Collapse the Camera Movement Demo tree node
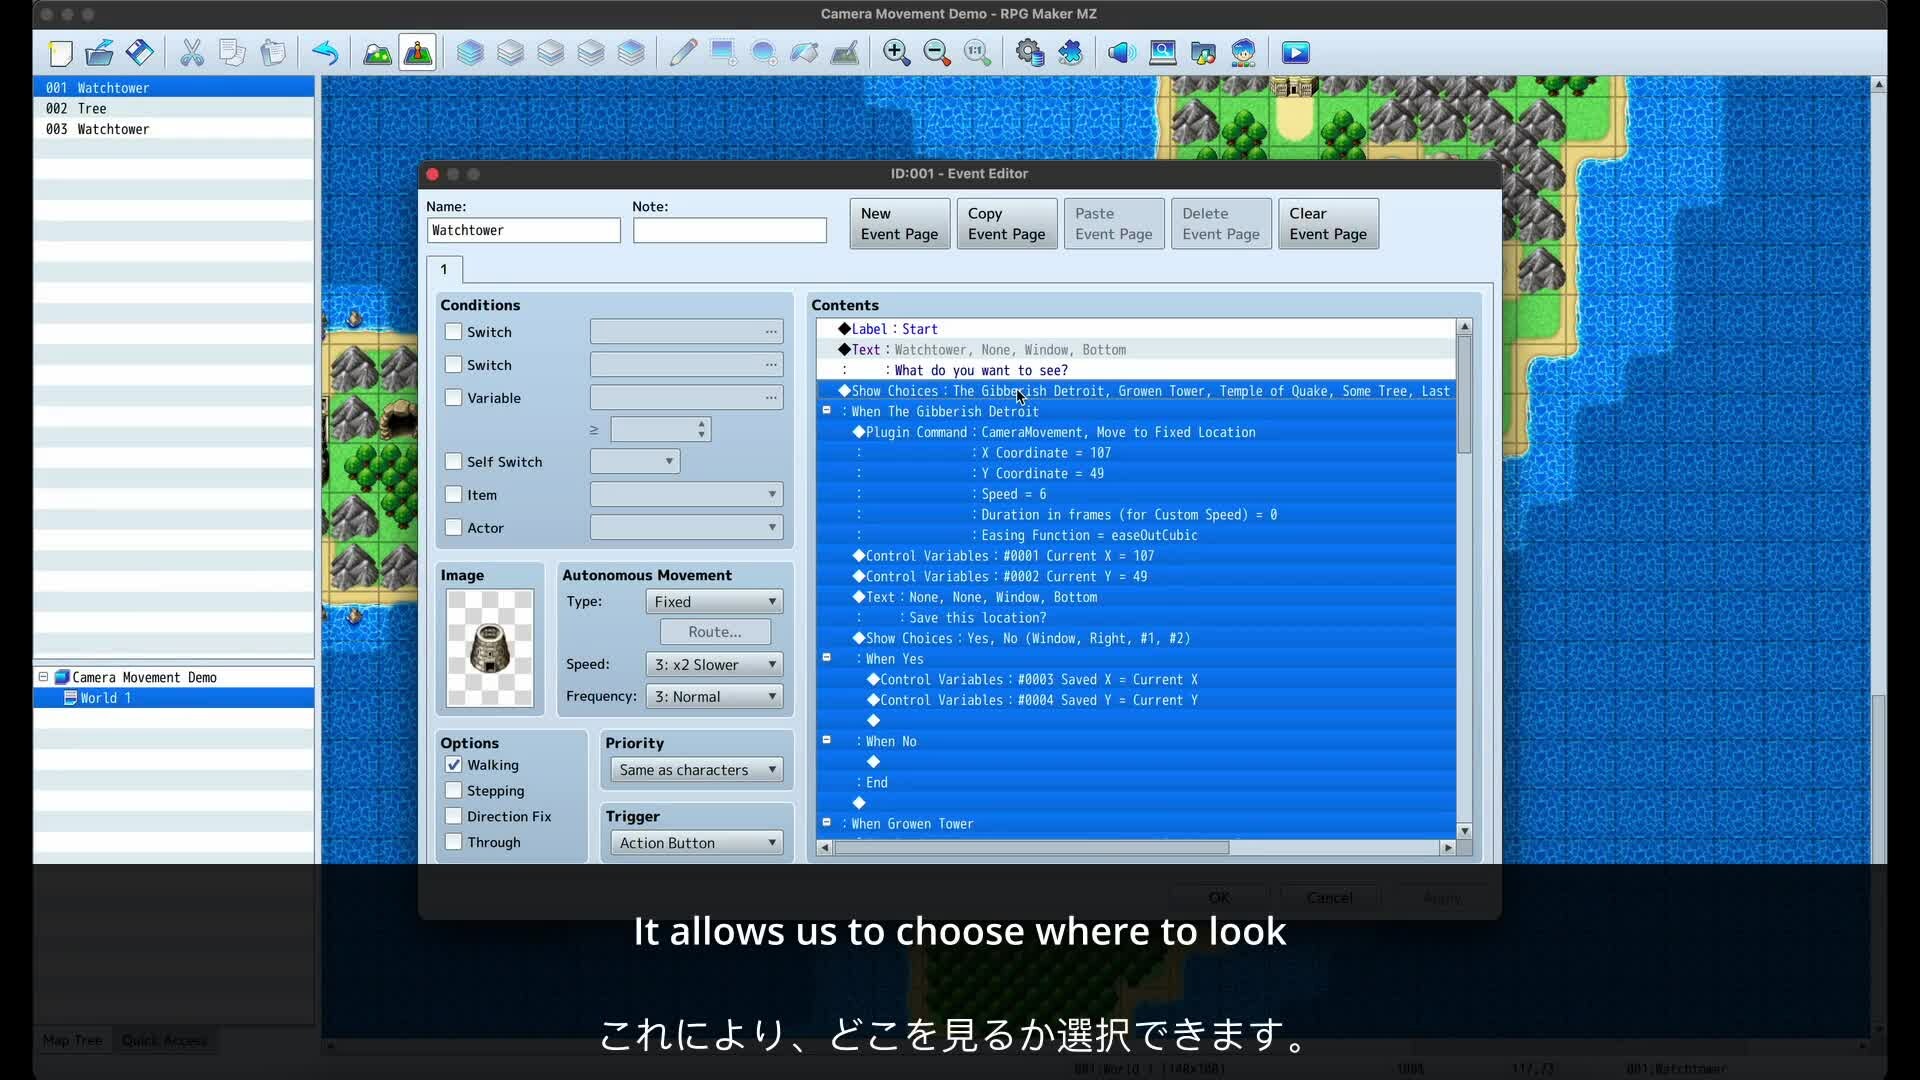Viewport: 1920px width, 1080px height. point(43,677)
